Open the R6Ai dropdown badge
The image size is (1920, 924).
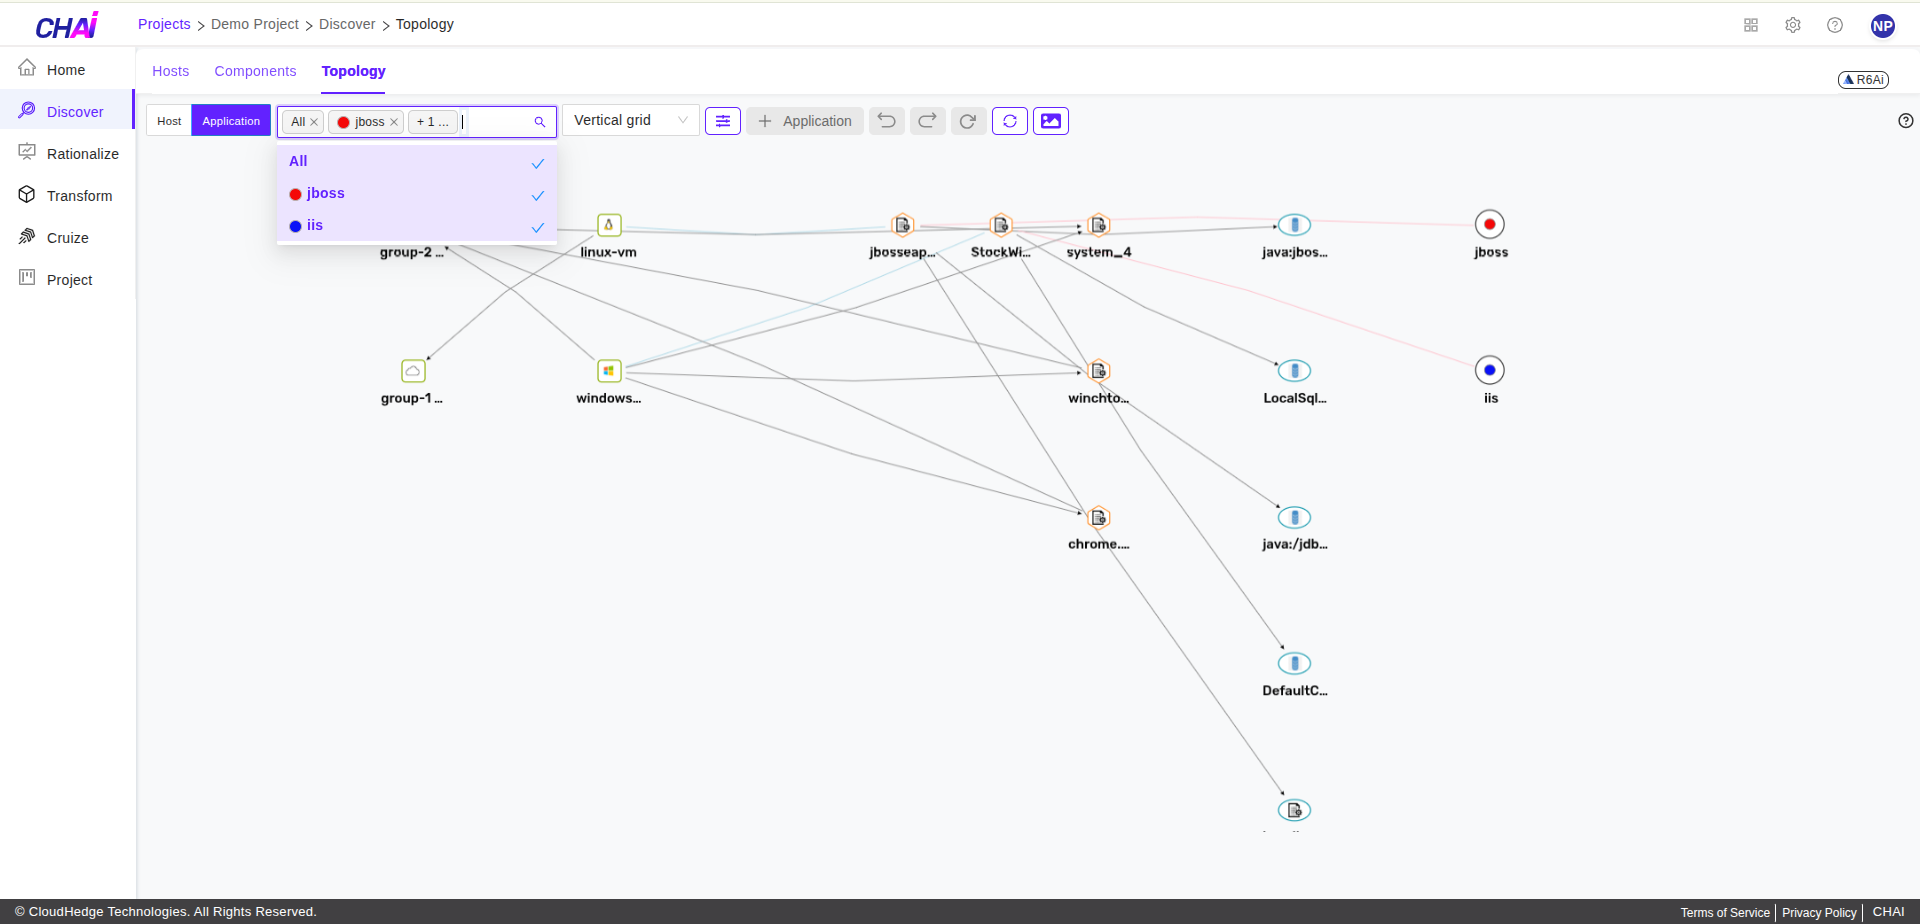1863,79
